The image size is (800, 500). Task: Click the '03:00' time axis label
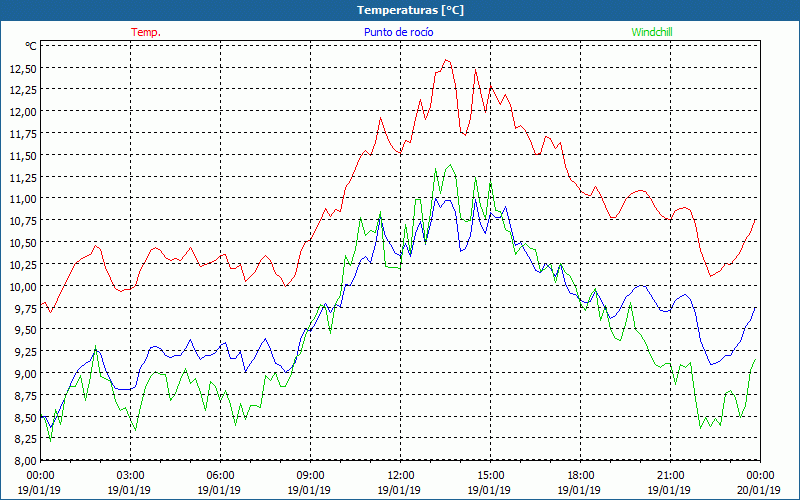coord(131,475)
